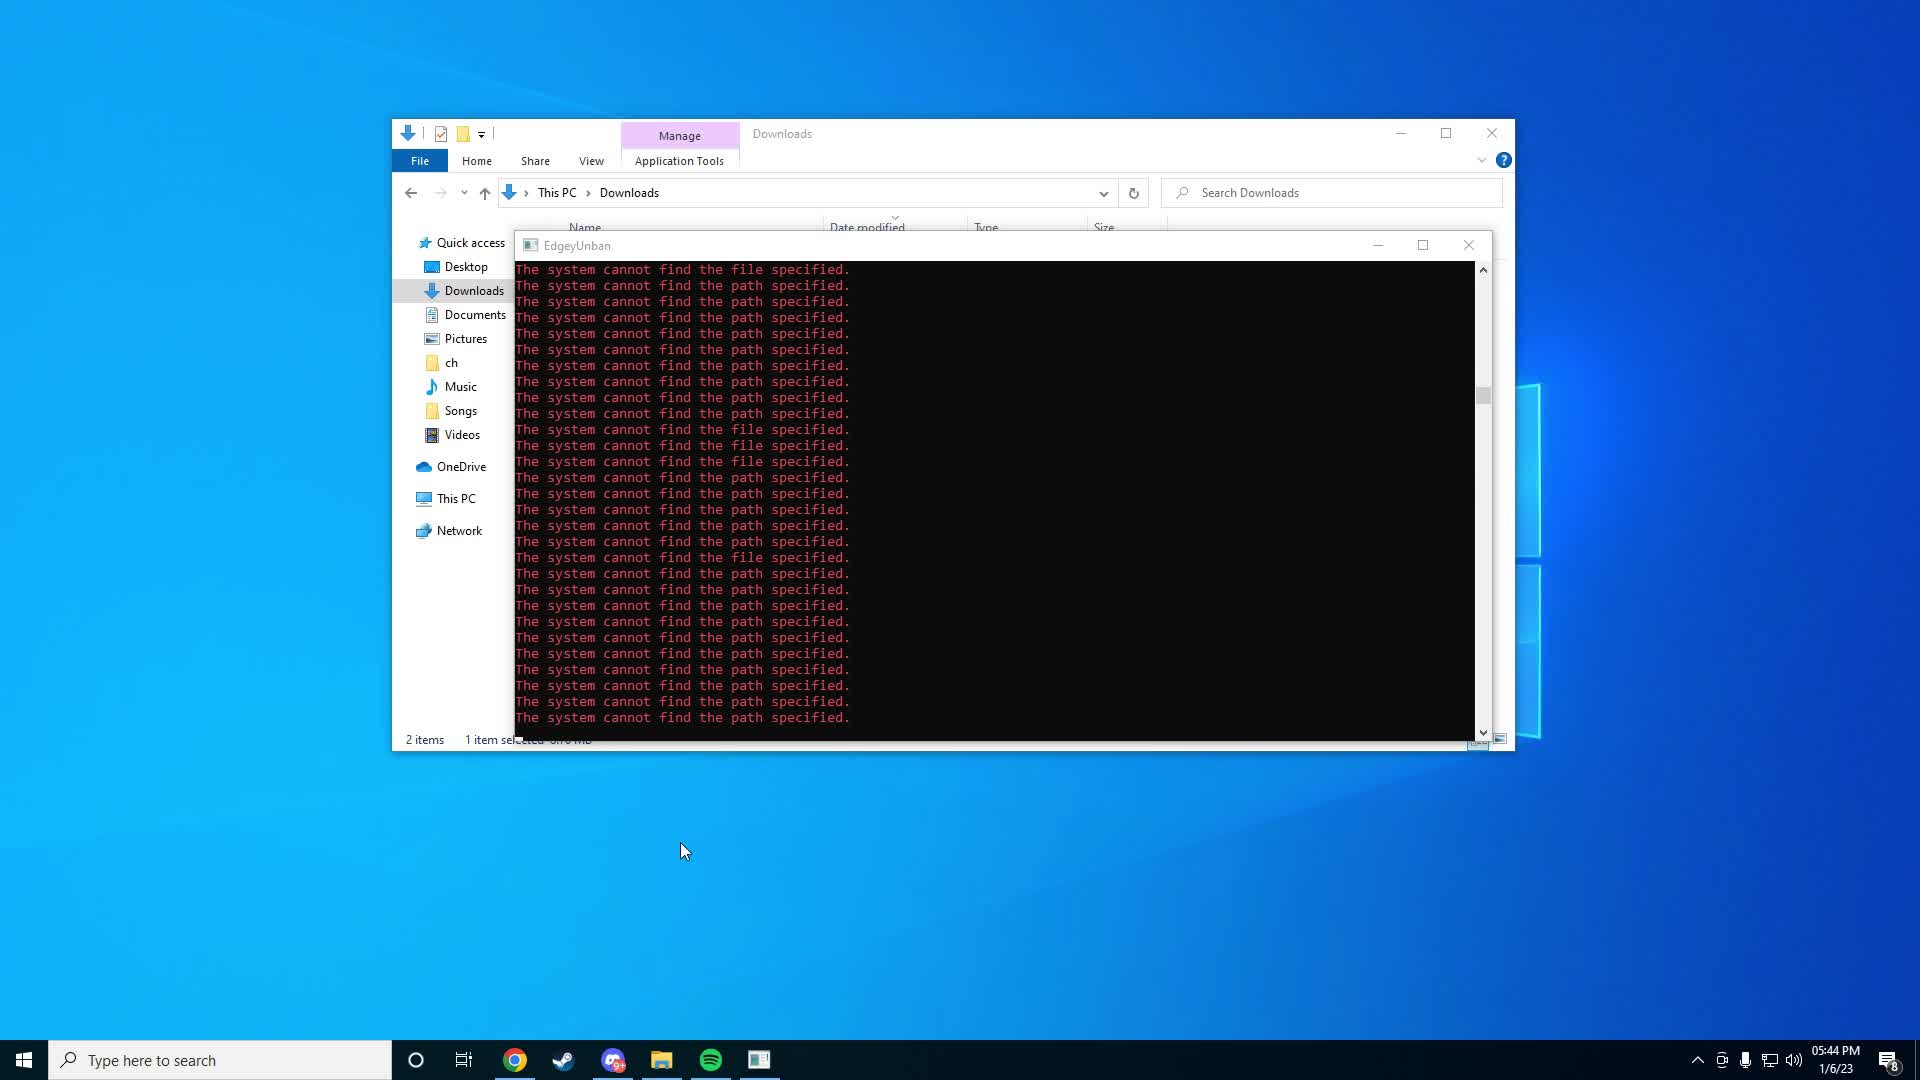Go up one folder level
Viewport: 1920px width, 1080px height.
tap(485, 193)
